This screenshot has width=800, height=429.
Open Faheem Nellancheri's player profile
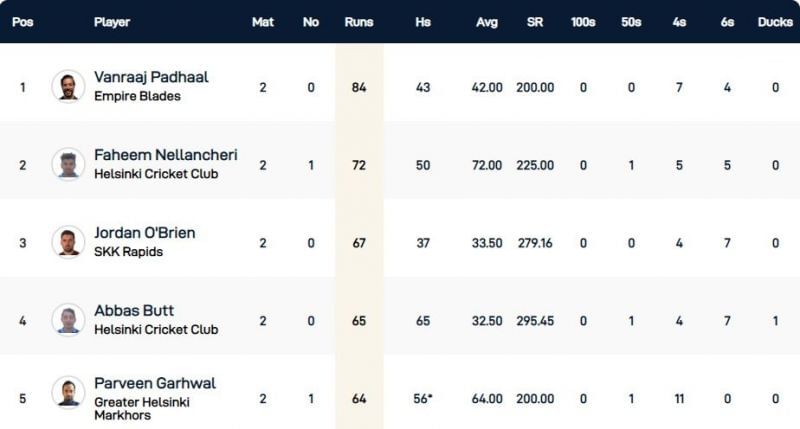165,155
